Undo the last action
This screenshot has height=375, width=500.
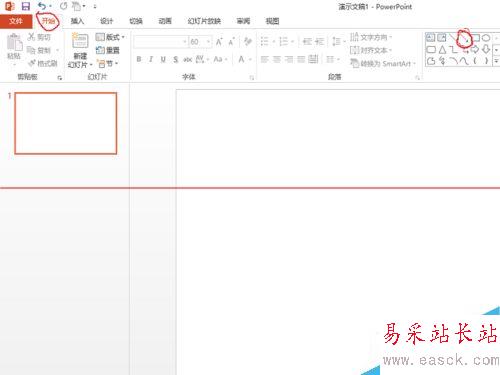point(42,6)
